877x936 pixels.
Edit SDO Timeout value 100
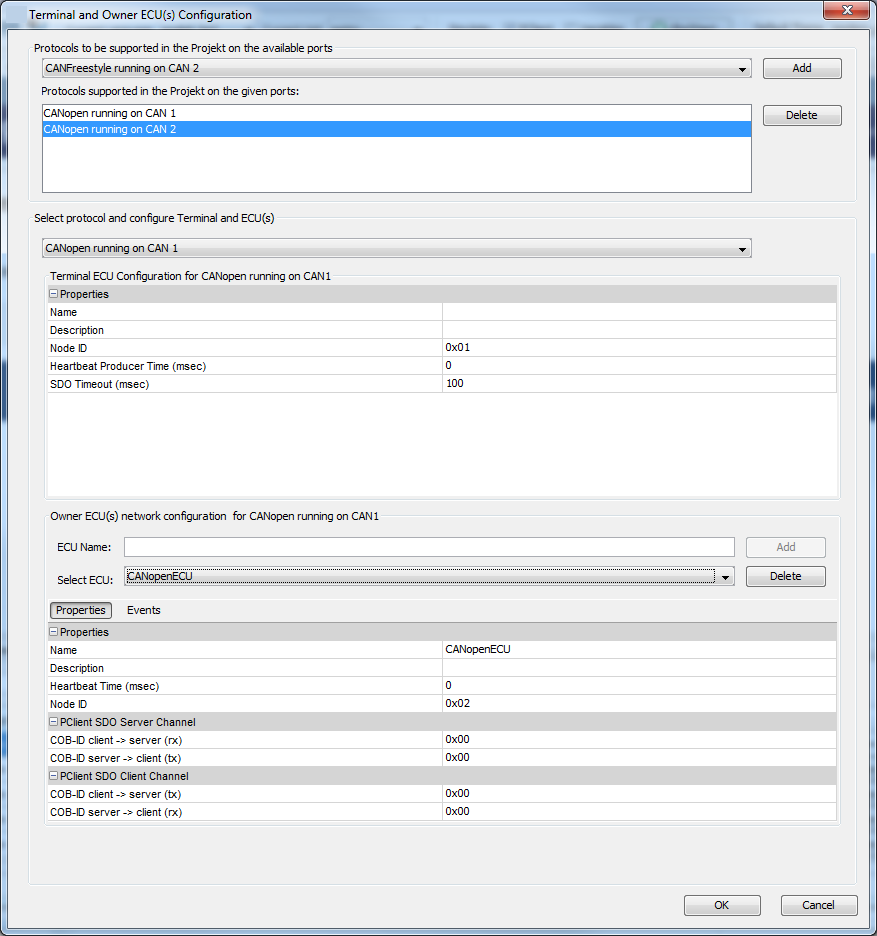pos(638,384)
